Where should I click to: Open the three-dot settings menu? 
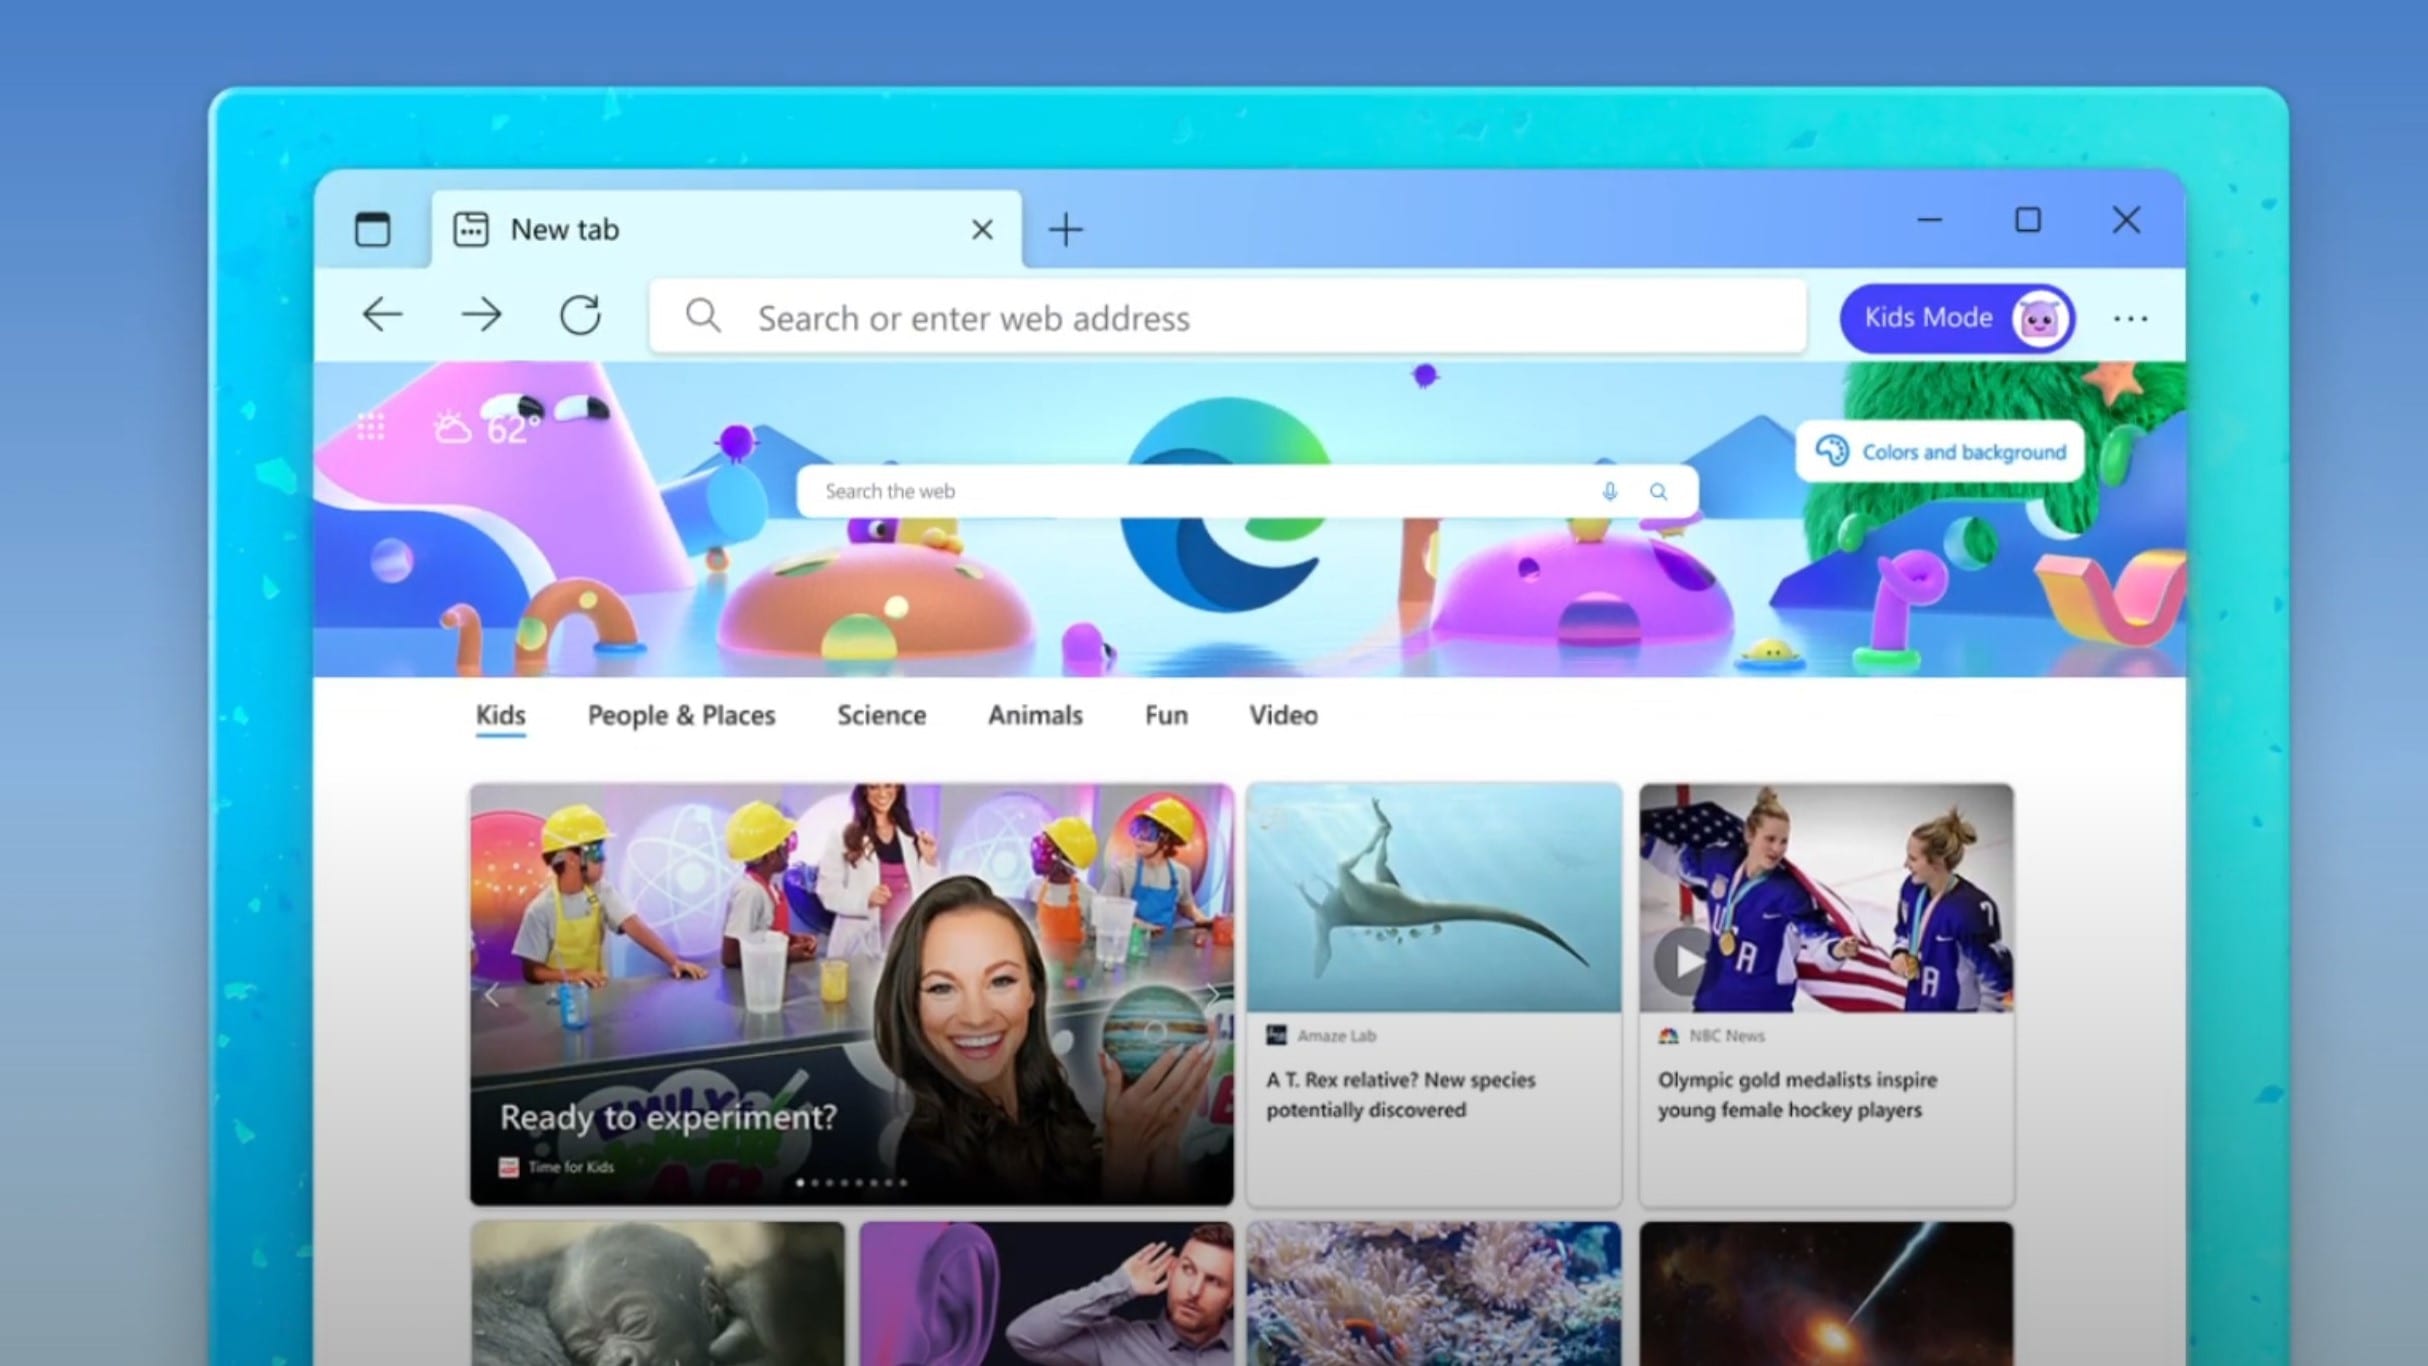[x=2130, y=318]
